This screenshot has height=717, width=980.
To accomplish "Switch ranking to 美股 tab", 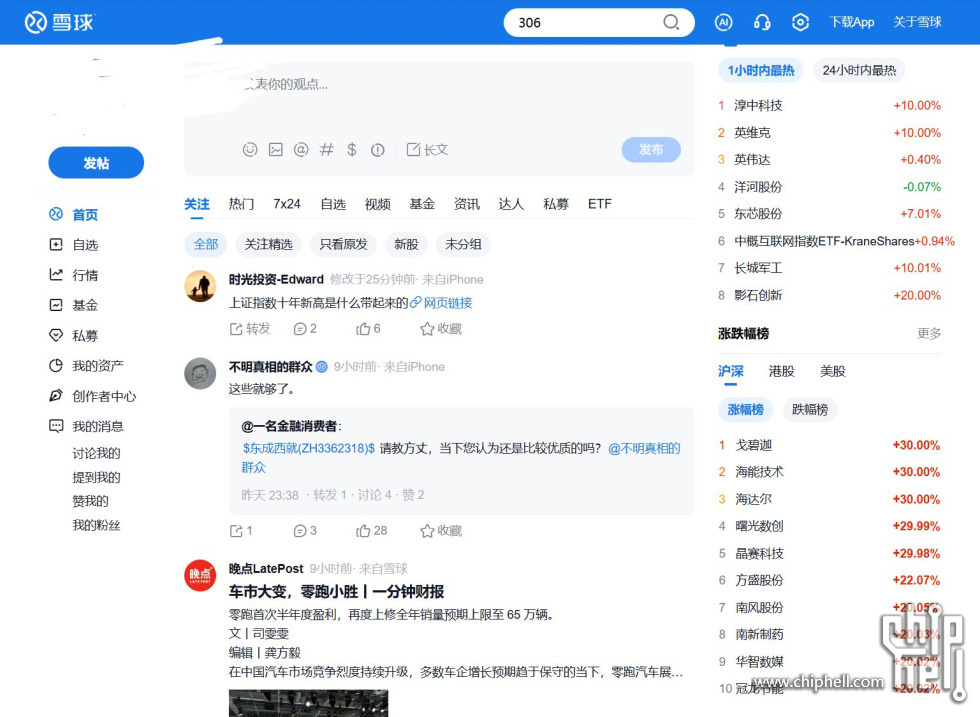I will 832,371.
